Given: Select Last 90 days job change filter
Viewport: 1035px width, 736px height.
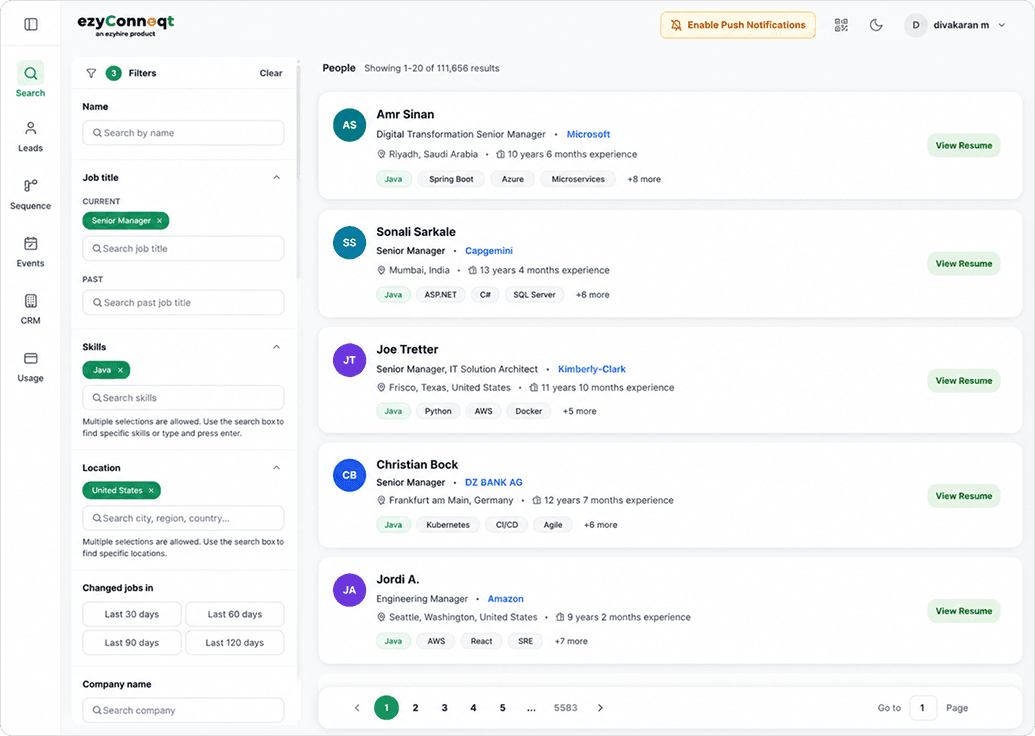Looking at the screenshot, I should tap(131, 642).
